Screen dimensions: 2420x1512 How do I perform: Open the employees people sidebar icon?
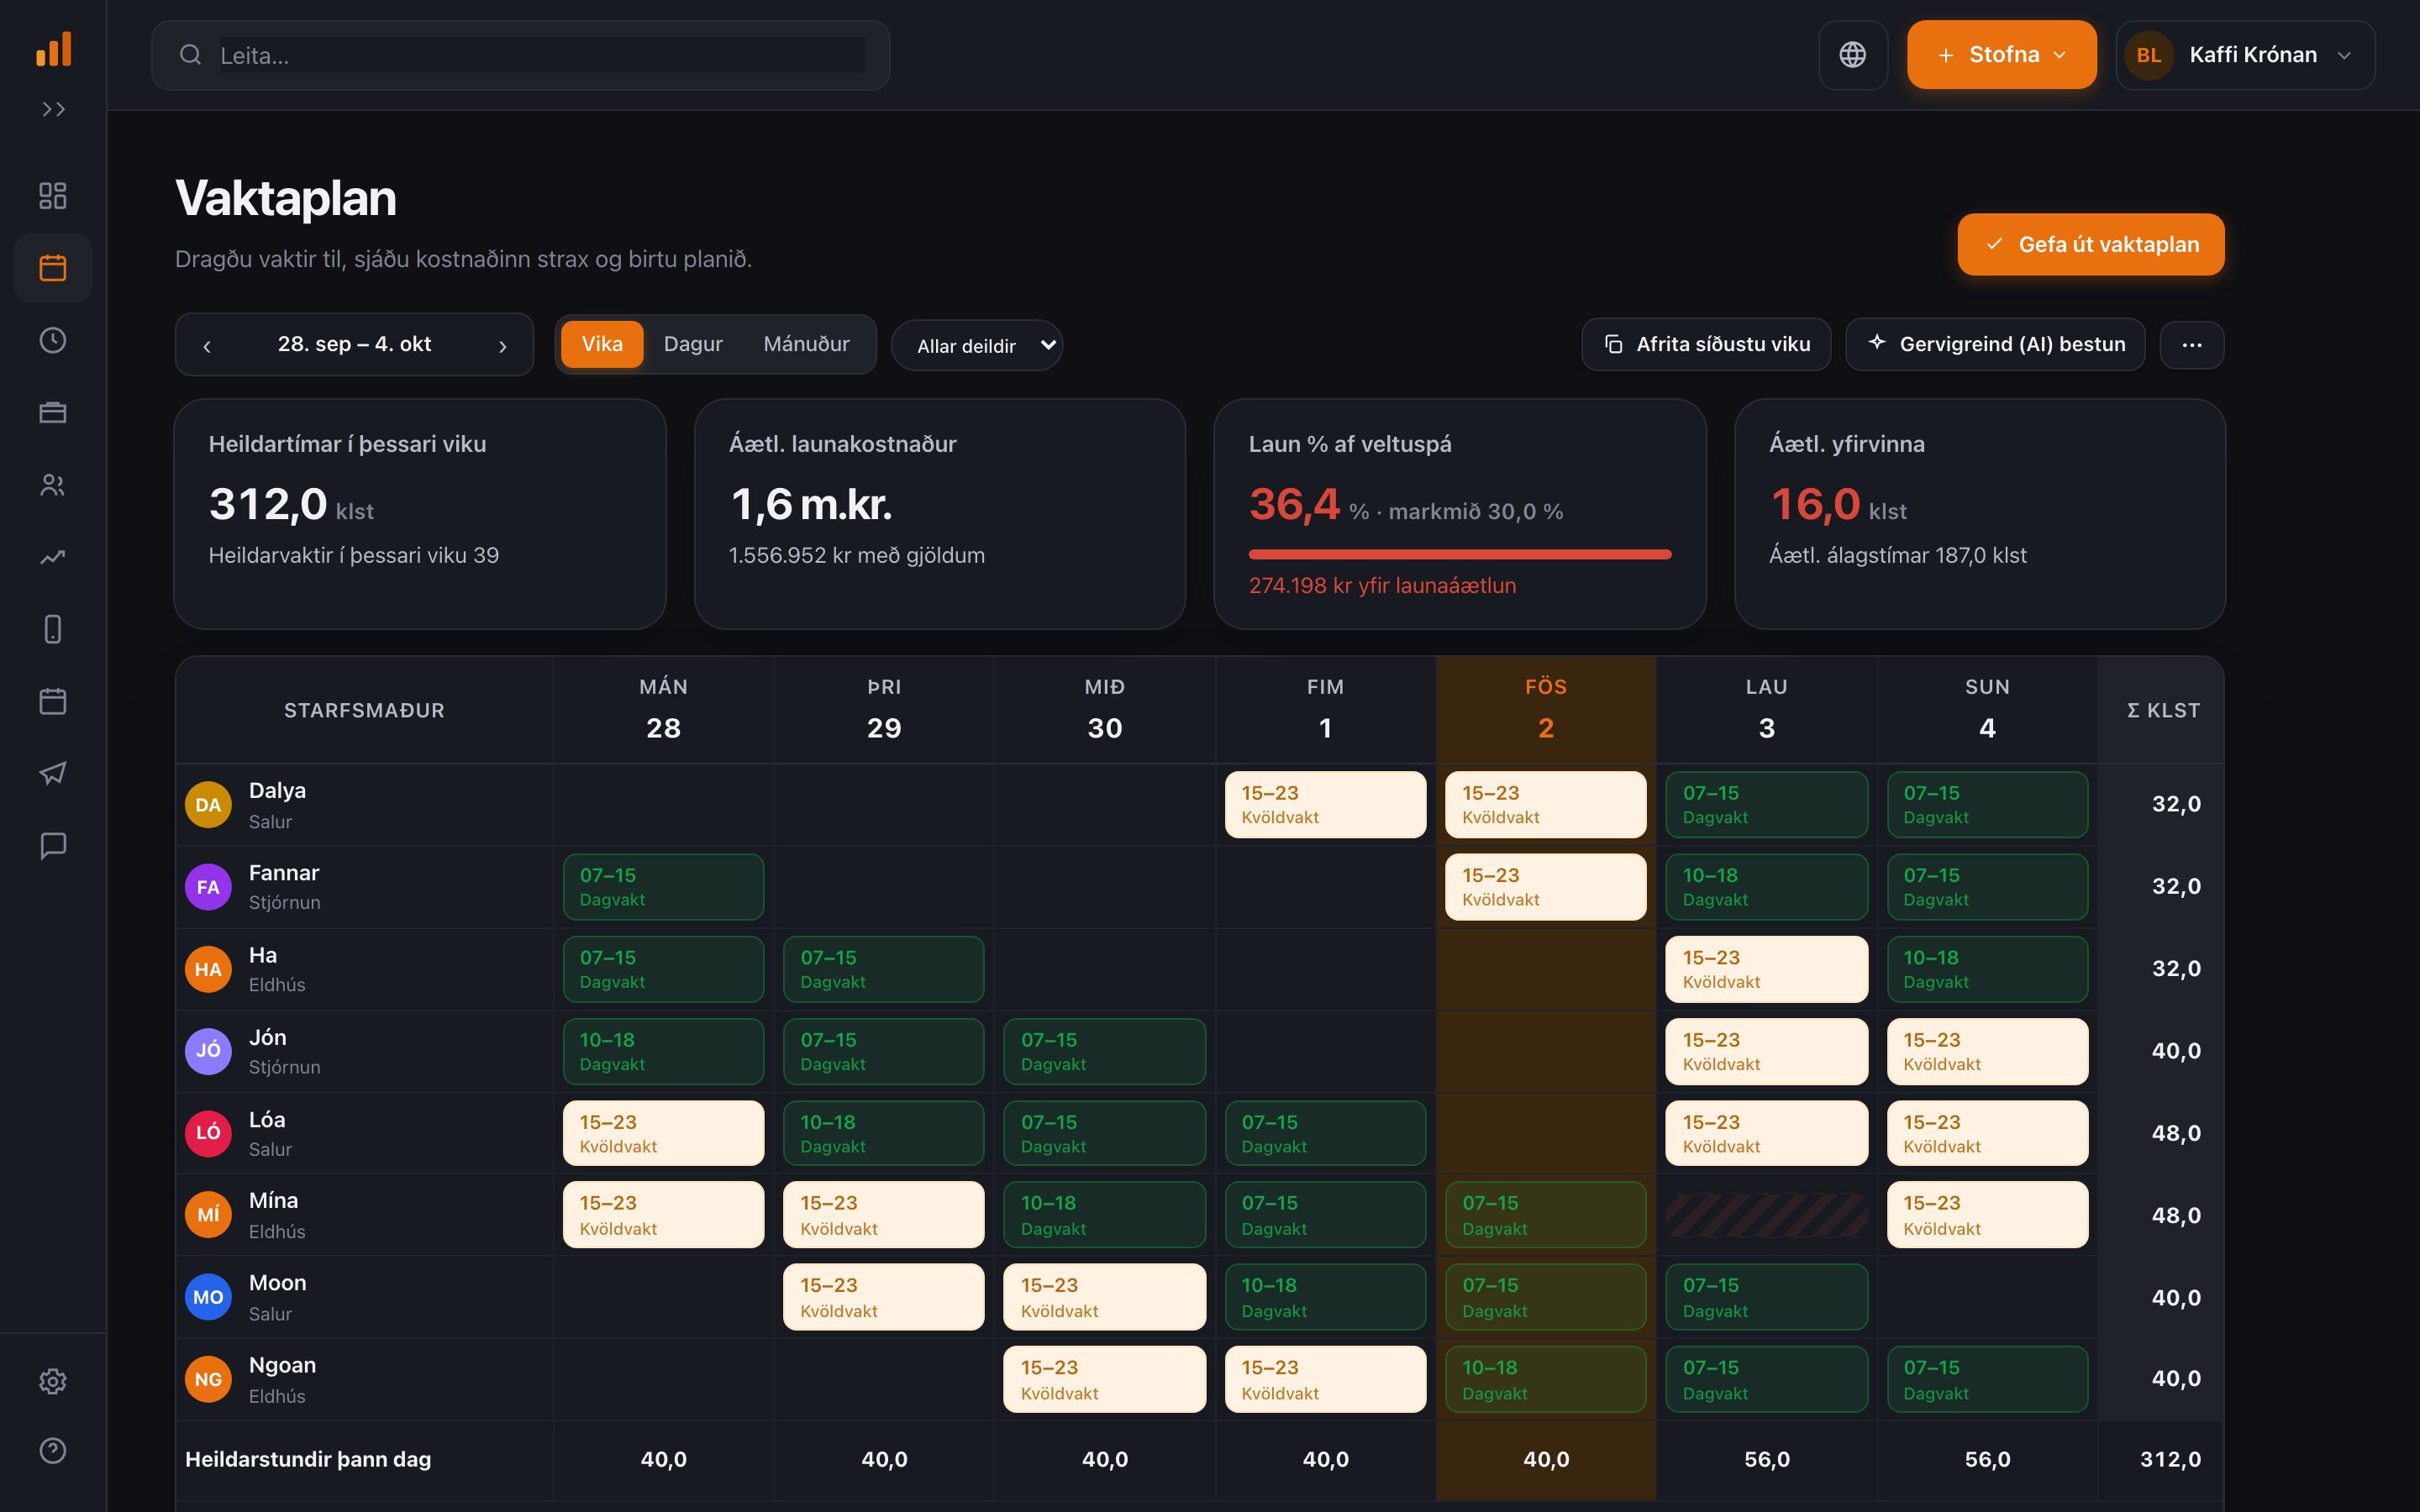click(x=53, y=485)
